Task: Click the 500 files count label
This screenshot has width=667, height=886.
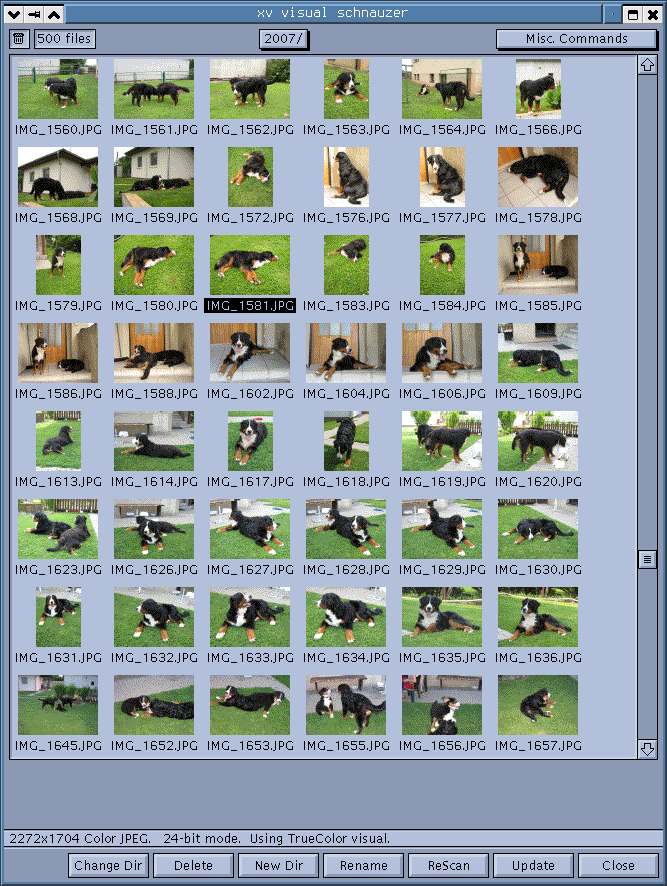Action: (x=64, y=38)
